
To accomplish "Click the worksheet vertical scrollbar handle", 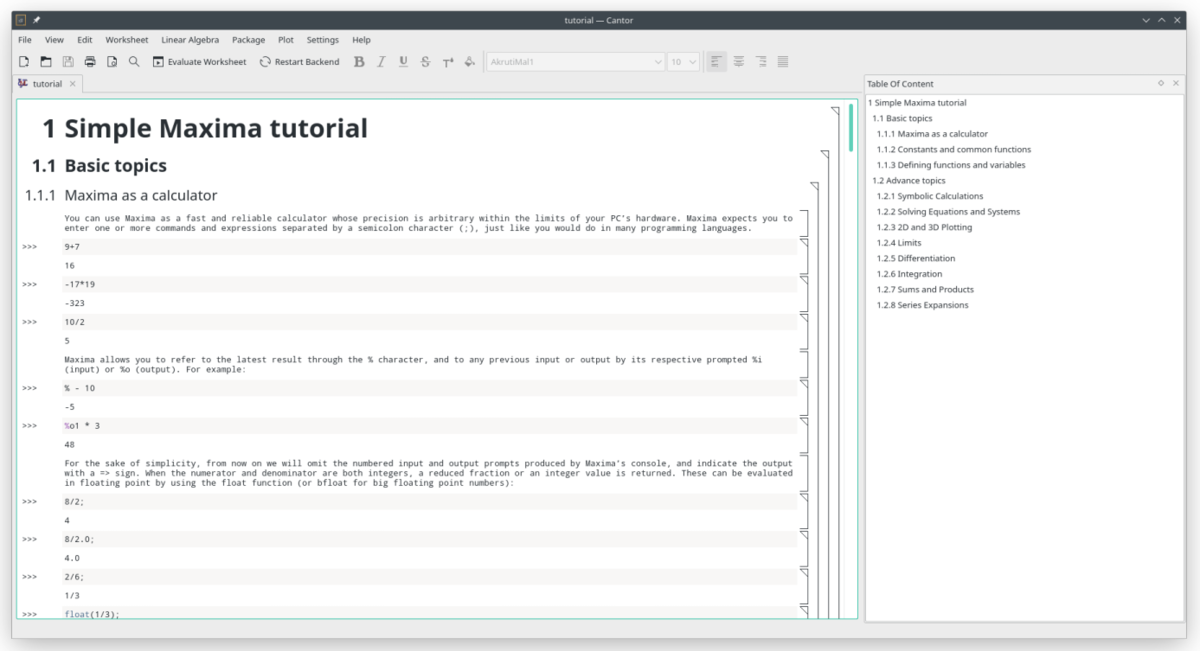I will point(852,127).
